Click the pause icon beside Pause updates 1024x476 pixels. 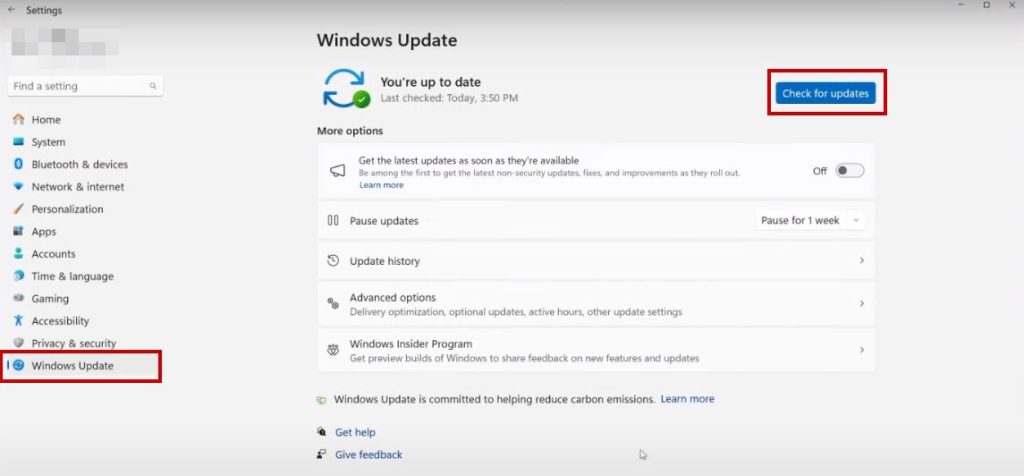click(x=333, y=221)
